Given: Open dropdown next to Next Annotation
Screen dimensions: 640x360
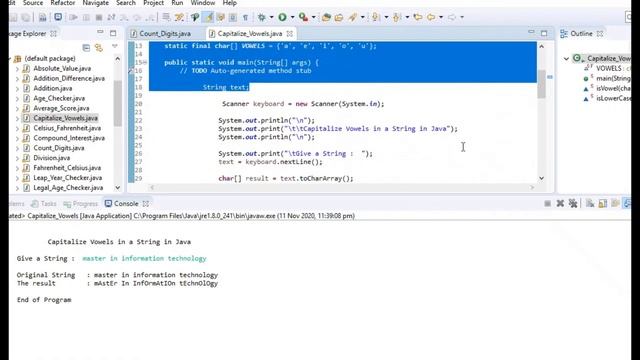Looking at the screenshot, I should 386,17.
